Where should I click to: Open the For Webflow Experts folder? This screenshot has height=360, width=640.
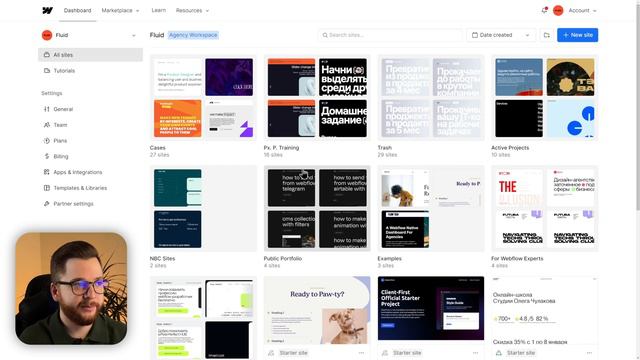(545, 209)
